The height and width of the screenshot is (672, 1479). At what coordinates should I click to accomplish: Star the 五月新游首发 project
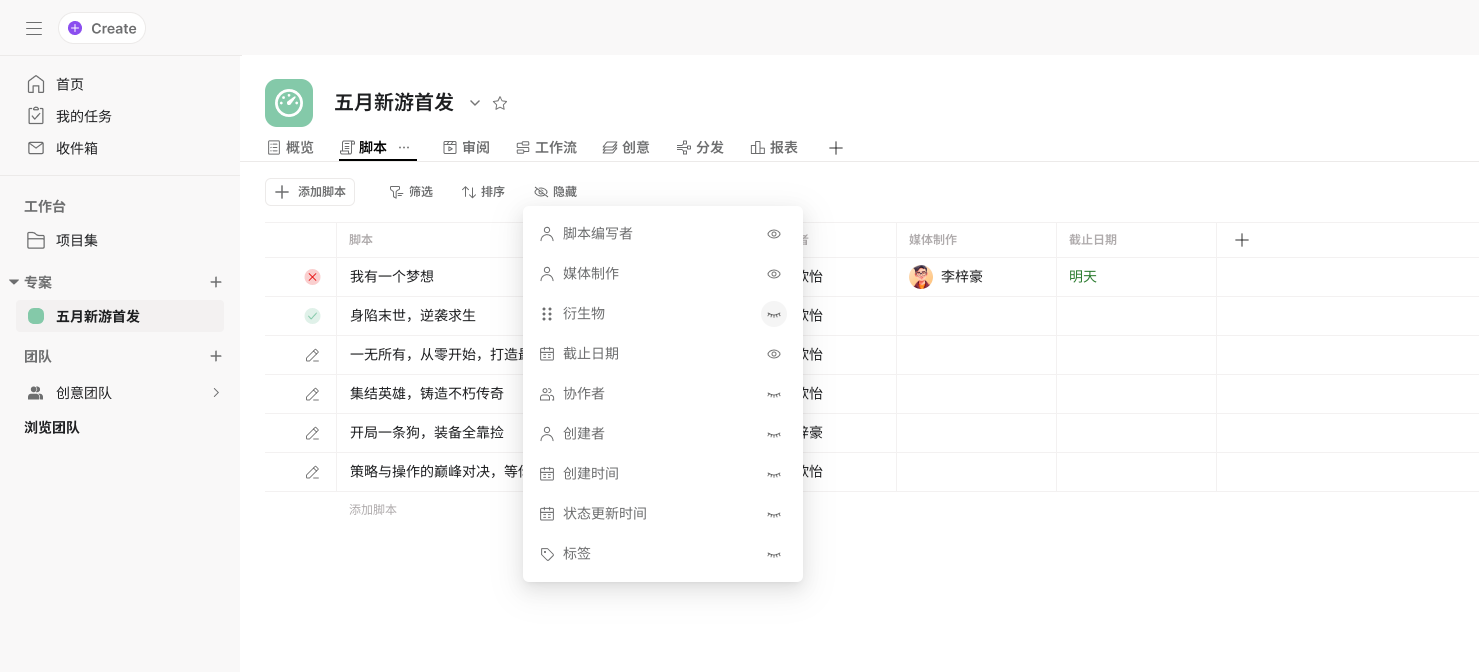(x=500, y=103)
